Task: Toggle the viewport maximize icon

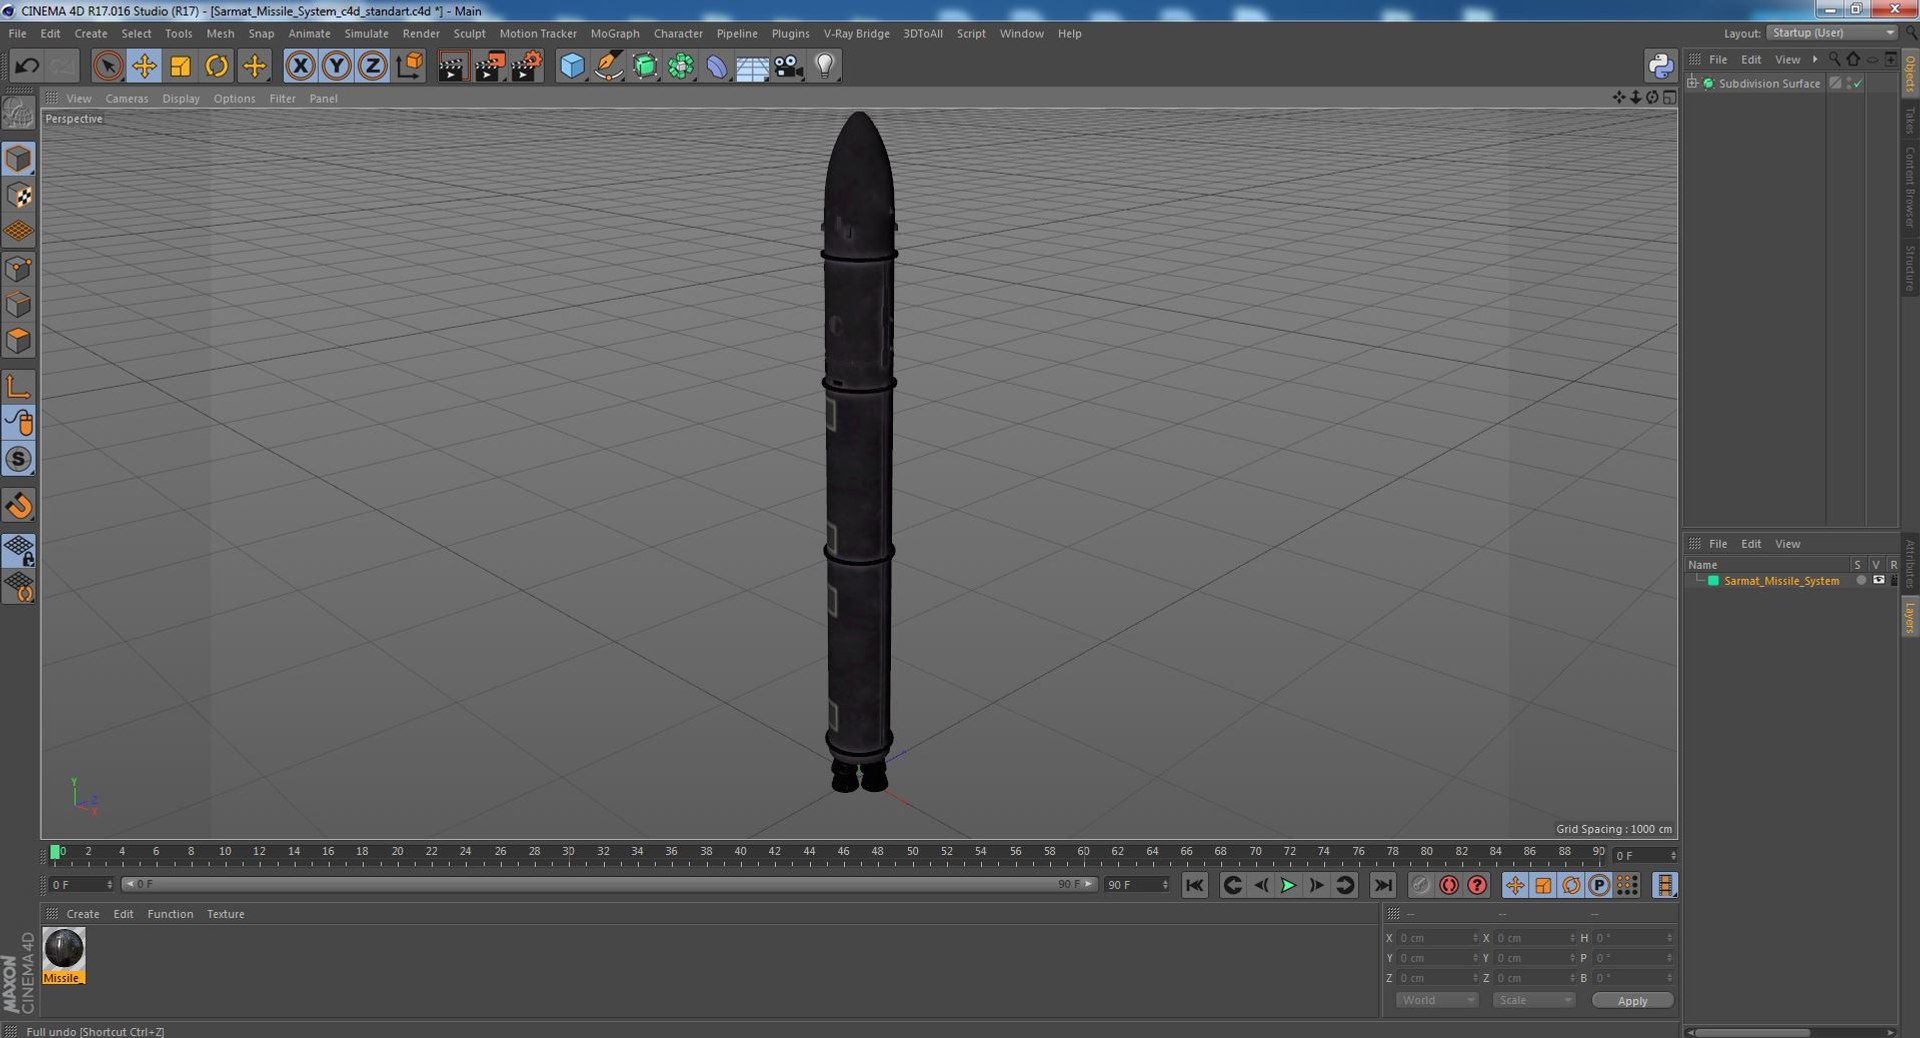Action: tap(1669, 97)
